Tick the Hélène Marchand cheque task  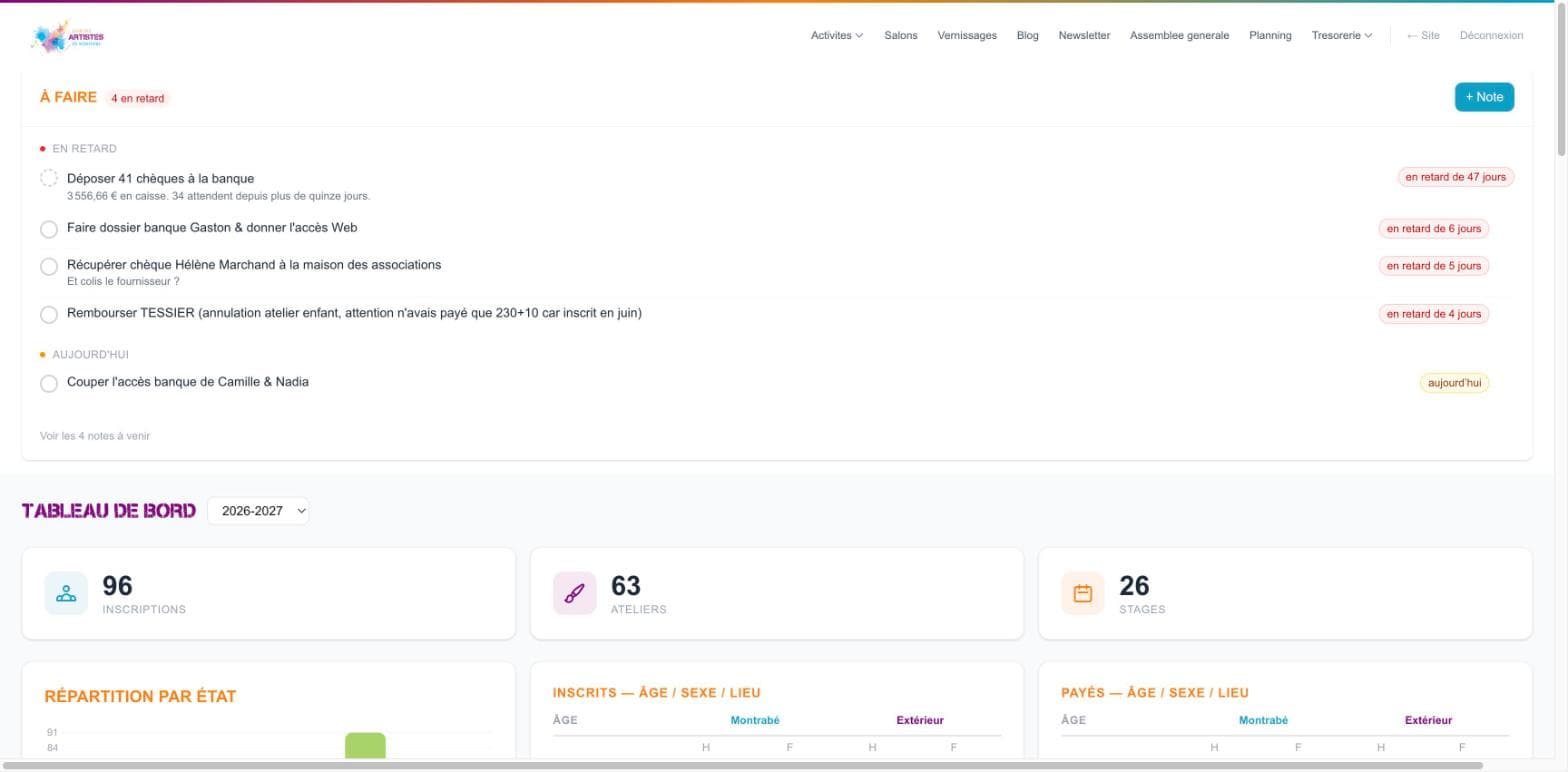click(48, 266)
